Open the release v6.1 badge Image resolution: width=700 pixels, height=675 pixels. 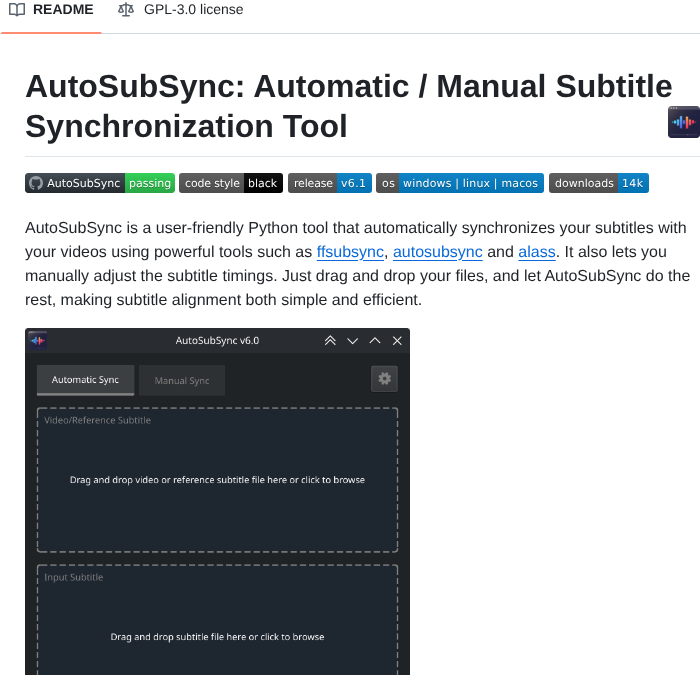pos(330,183)
